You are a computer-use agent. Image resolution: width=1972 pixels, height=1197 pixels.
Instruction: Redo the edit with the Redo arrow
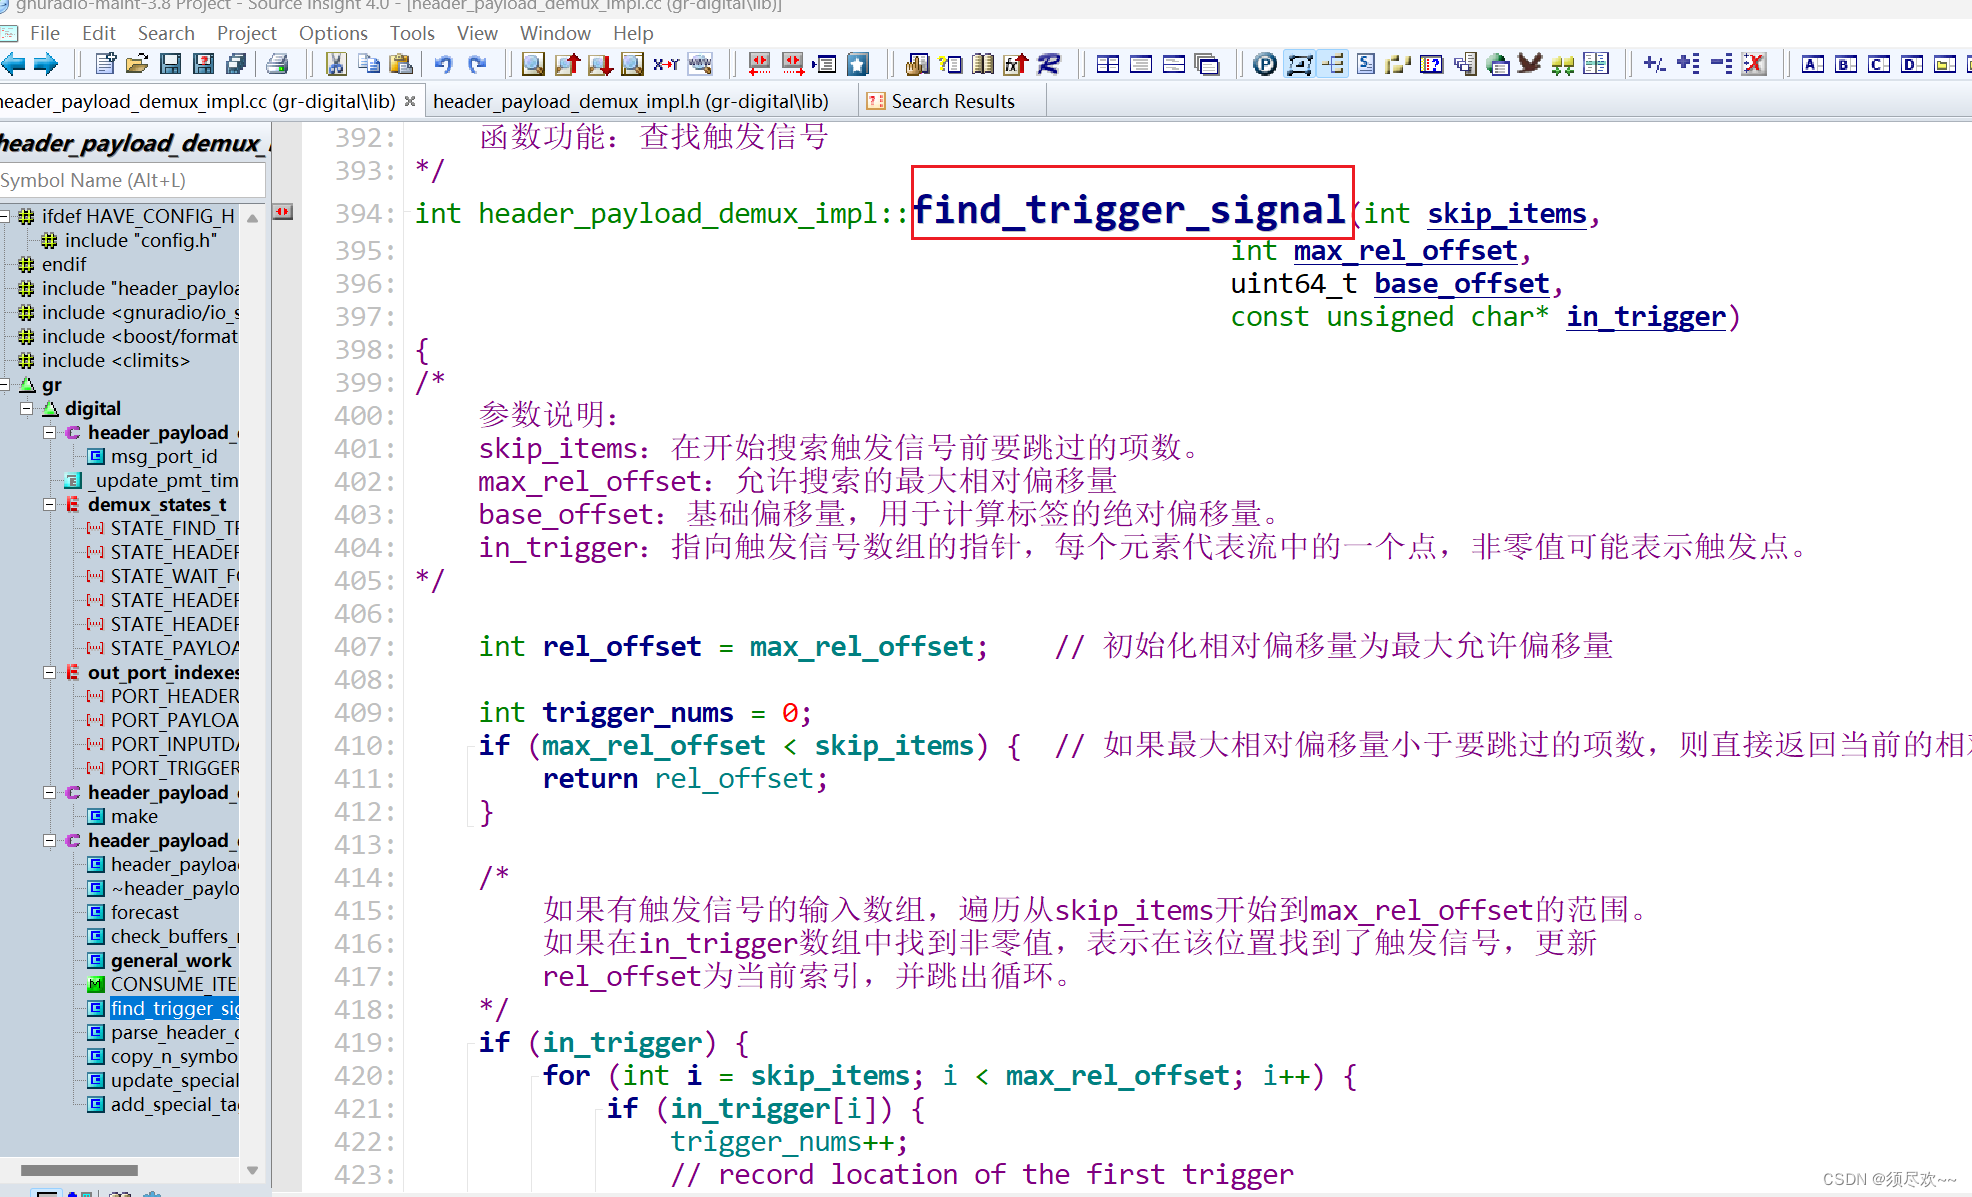click(x=477, y=65)
